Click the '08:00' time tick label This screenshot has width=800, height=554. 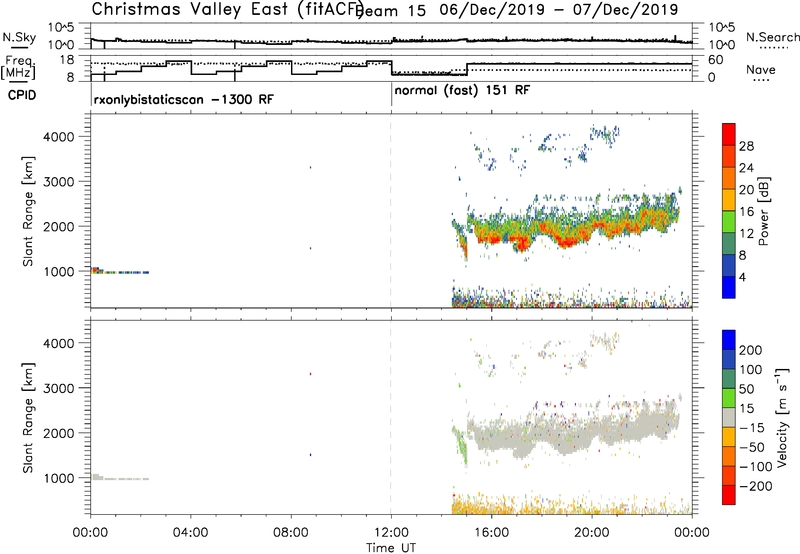tap(291, 533)
